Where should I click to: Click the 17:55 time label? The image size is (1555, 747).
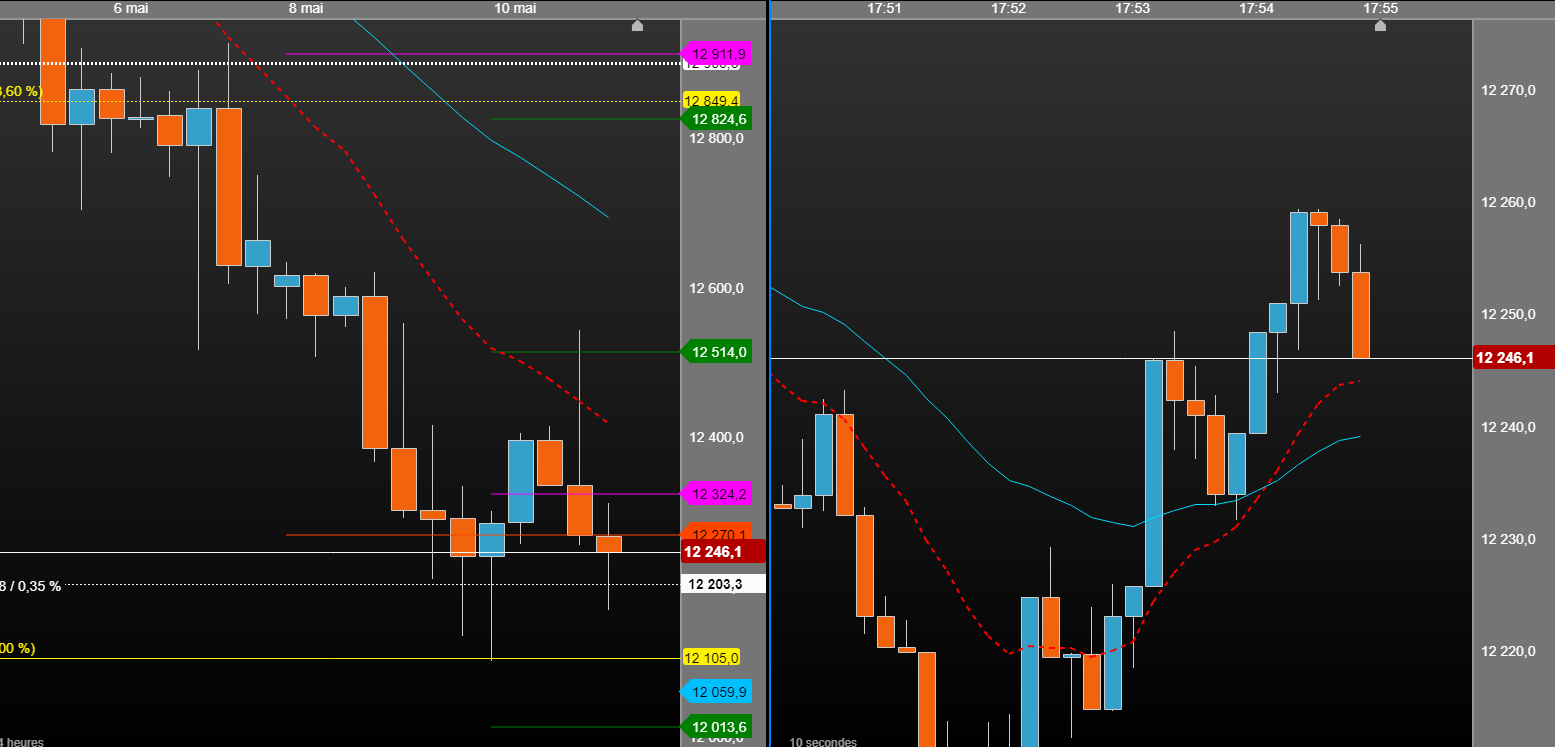tap(1381, 8)
